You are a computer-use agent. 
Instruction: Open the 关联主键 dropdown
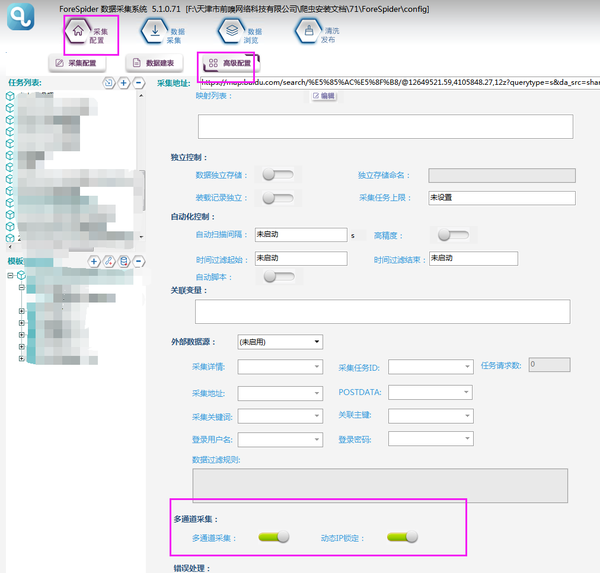pyautogui.click(x=431, y=416)
